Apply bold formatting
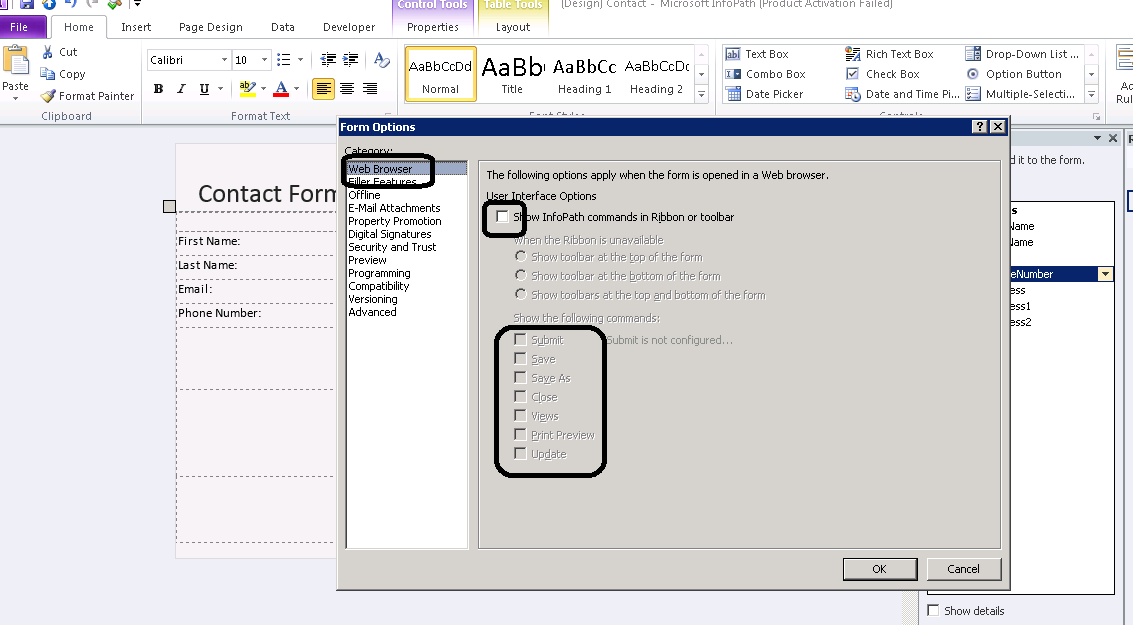This screenshot has height=625, width=1133. (x=157, y=88)
